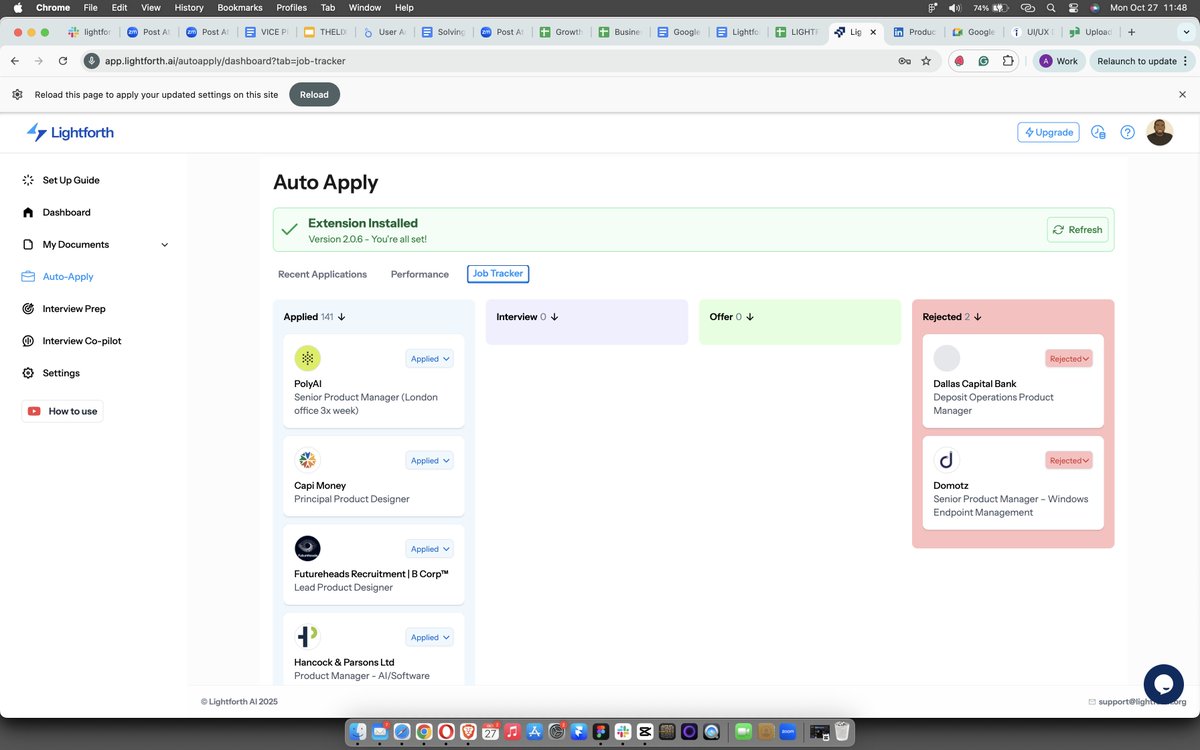Expand the My Documents chevron
Viewport: 1200px width, 750px height.
coord(165,245)
